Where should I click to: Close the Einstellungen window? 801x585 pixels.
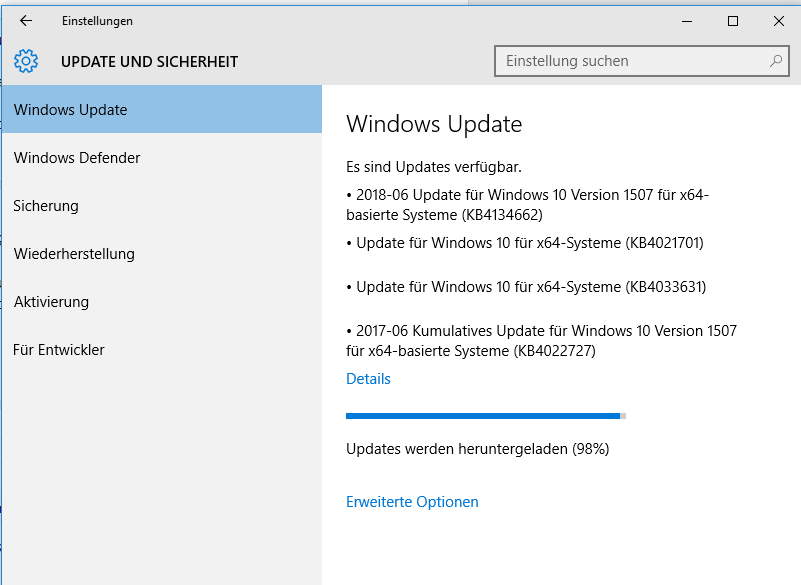[779, 21]
